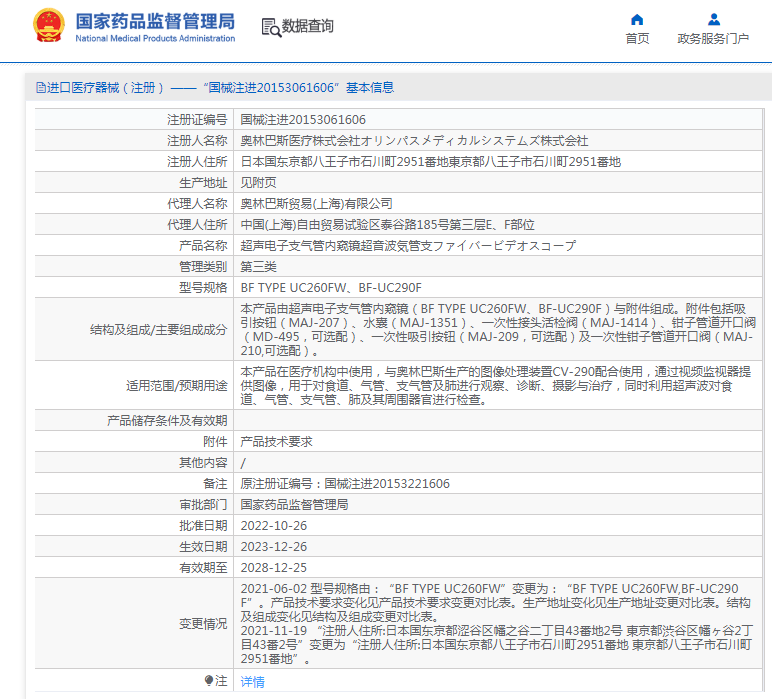Click the 政务服务门户 user icon

click(x=713, y=19)
